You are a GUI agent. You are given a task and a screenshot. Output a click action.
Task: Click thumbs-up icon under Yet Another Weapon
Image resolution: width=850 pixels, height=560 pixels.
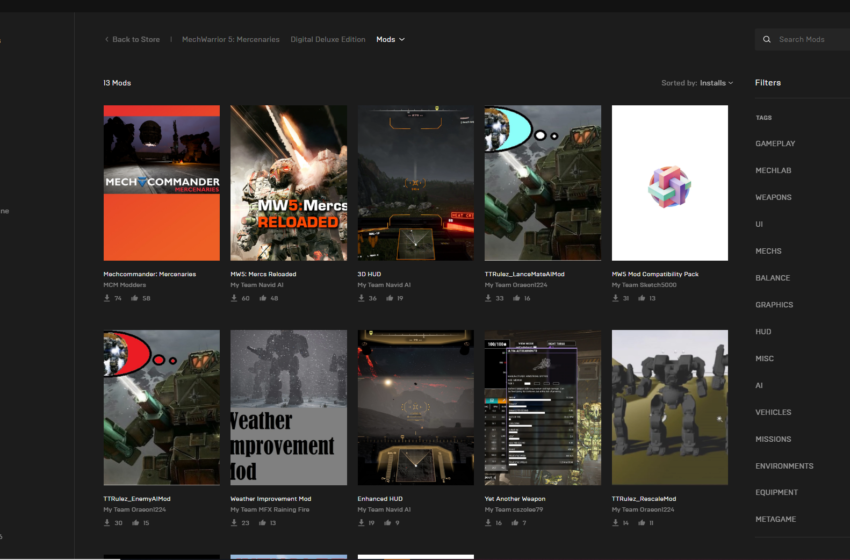point(515,523)
